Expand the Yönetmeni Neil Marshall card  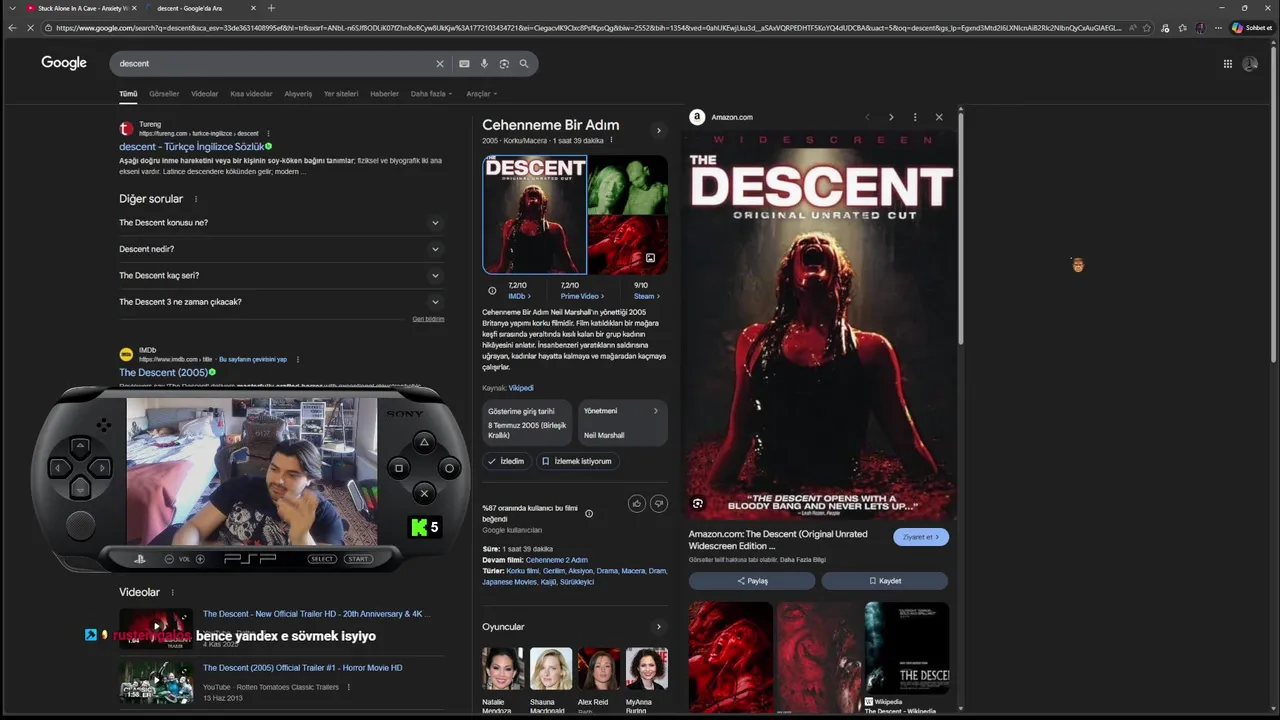click(x=622, y=423)
